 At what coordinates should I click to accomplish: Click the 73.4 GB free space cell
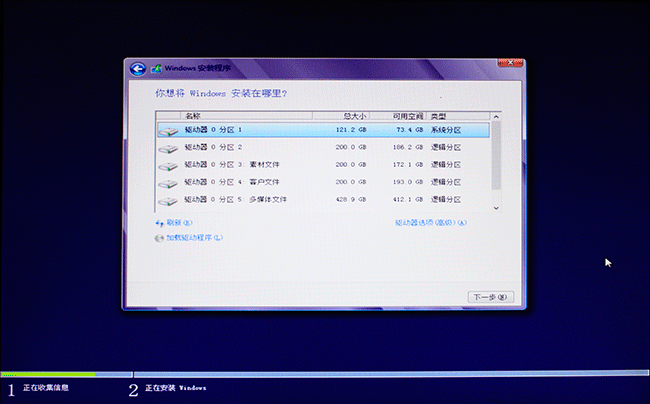(409, 130)
